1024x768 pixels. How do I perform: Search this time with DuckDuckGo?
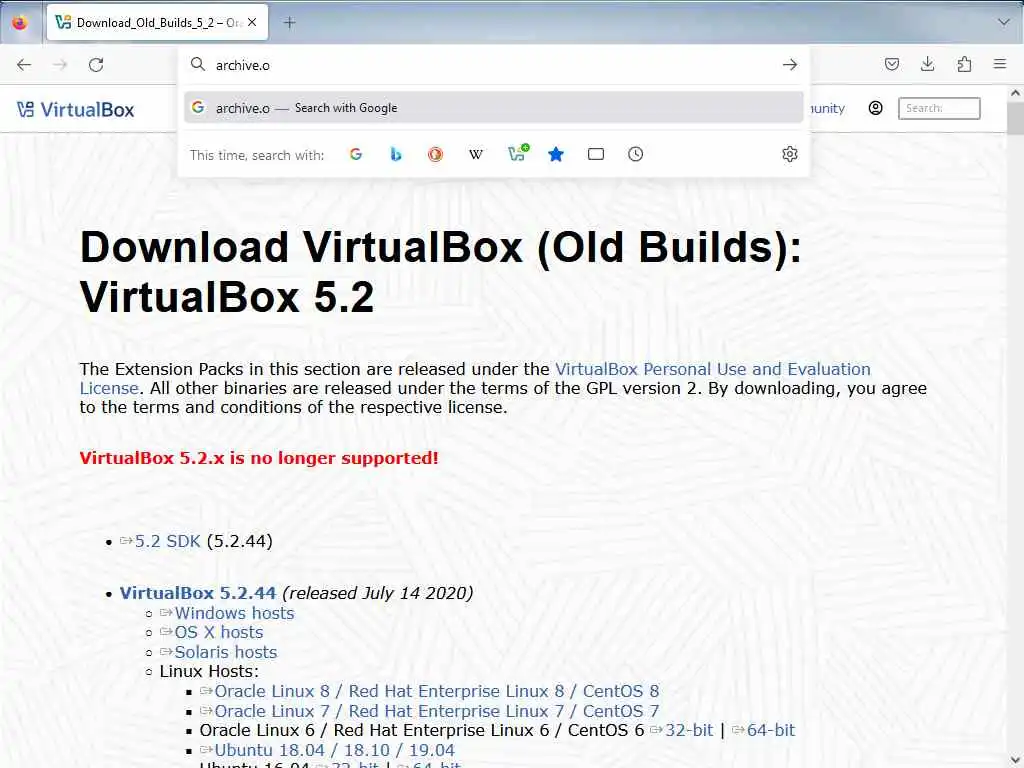tap(436, 154)
